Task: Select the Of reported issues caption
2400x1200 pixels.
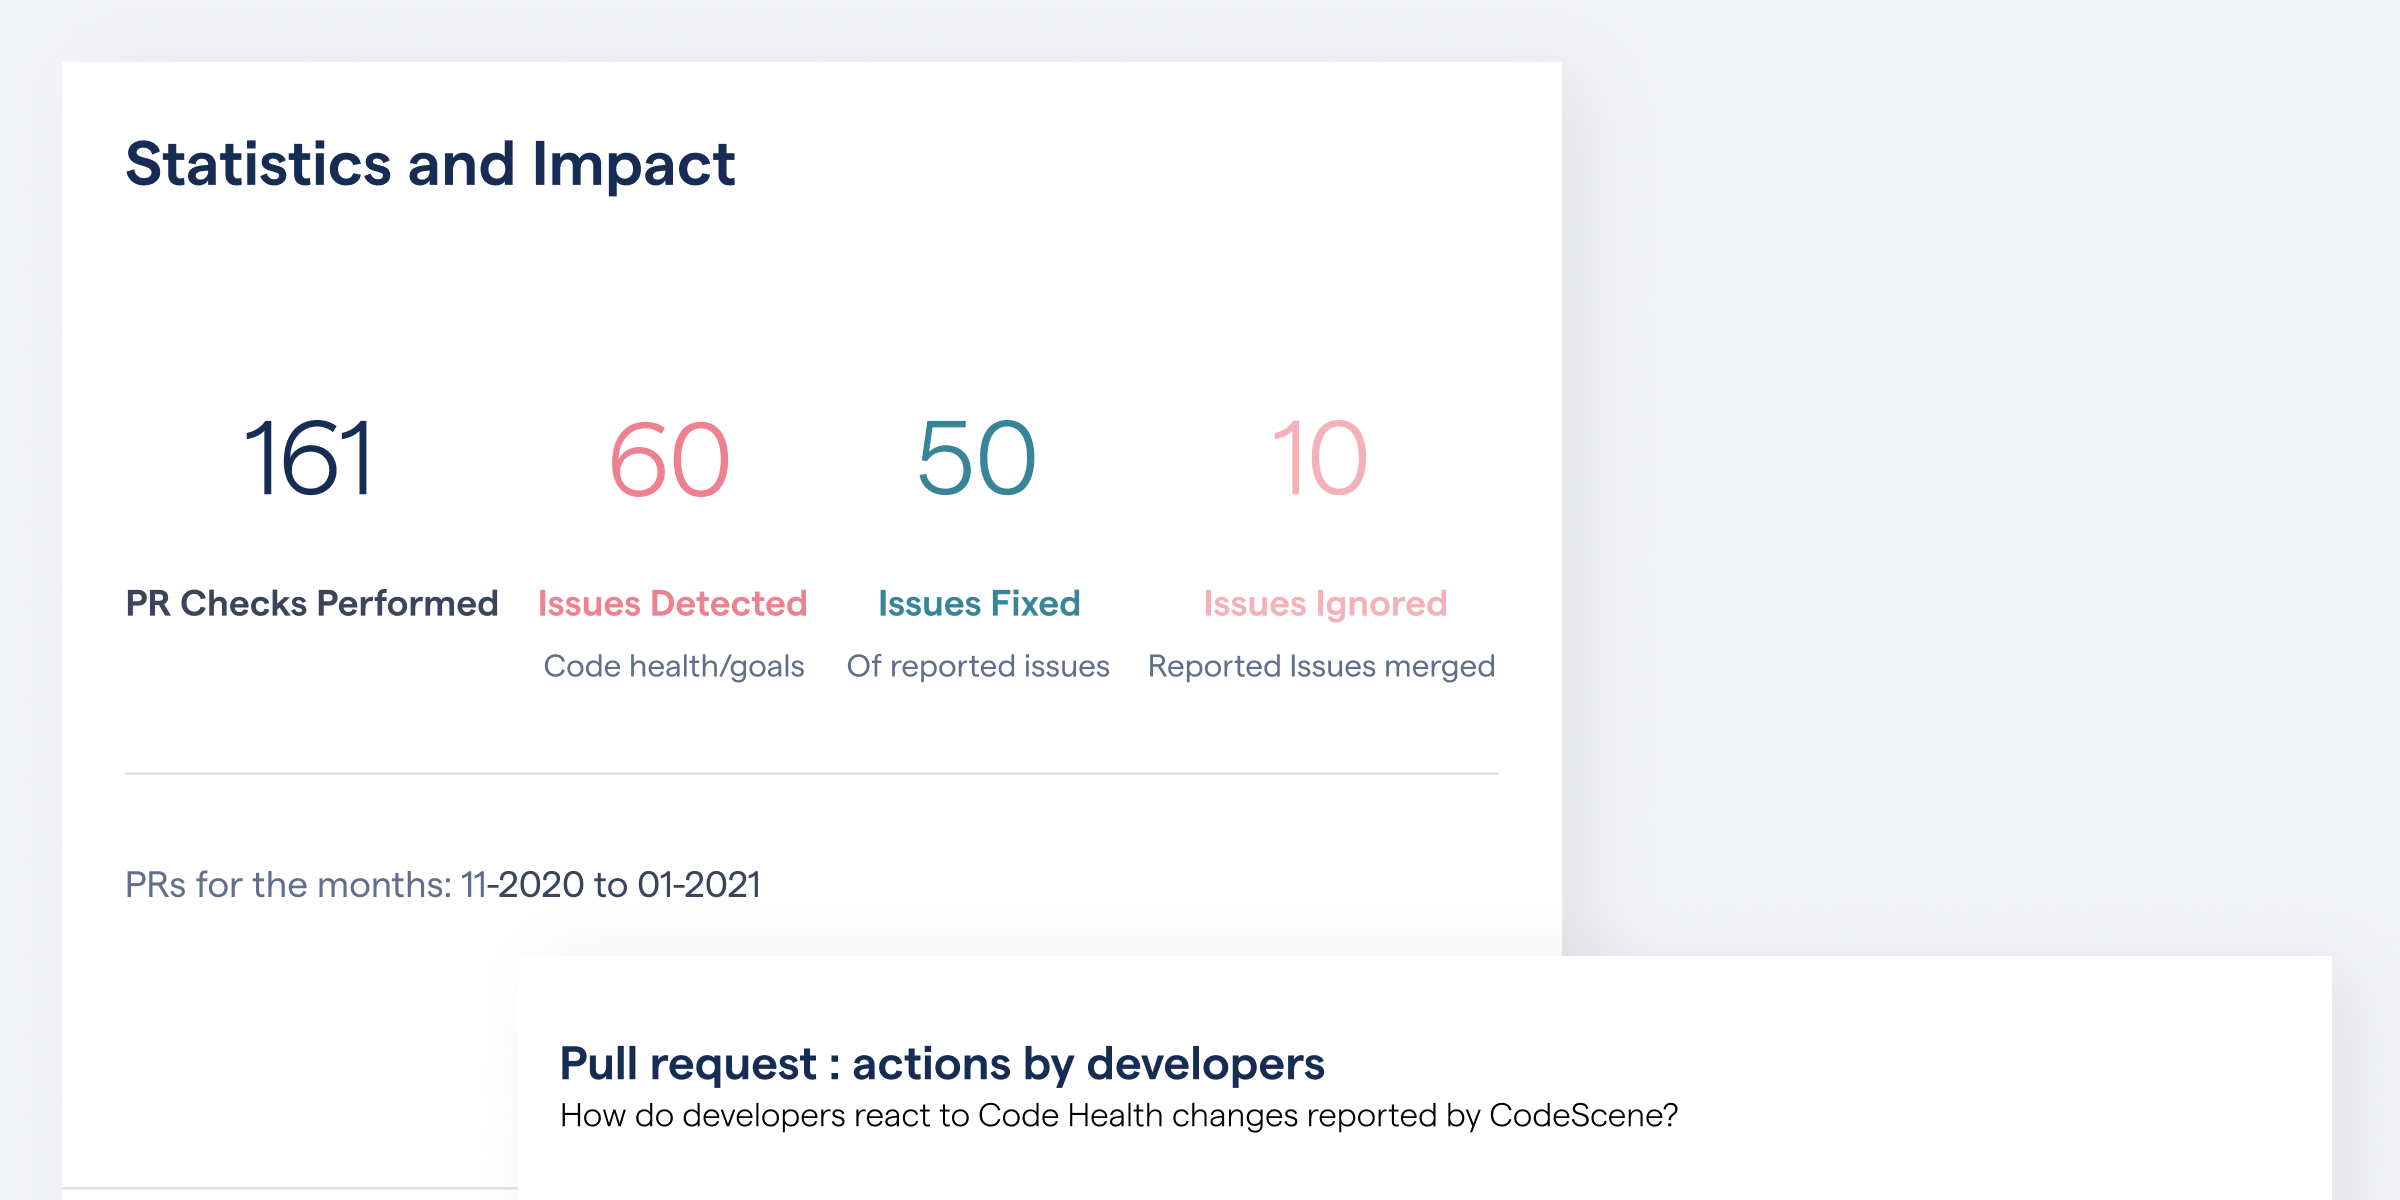Action: 977,665
